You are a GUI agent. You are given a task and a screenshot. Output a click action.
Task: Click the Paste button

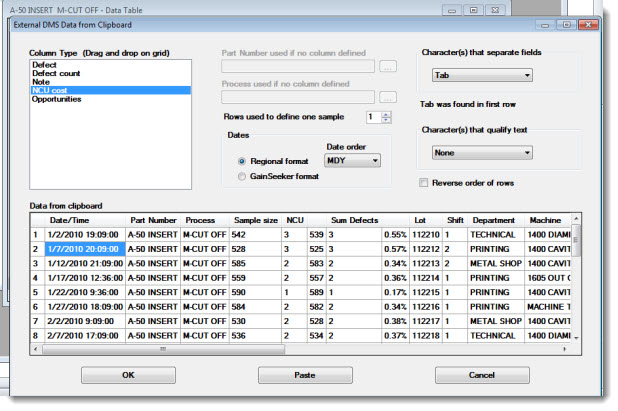pyautogui.click(x=305, y=375)
